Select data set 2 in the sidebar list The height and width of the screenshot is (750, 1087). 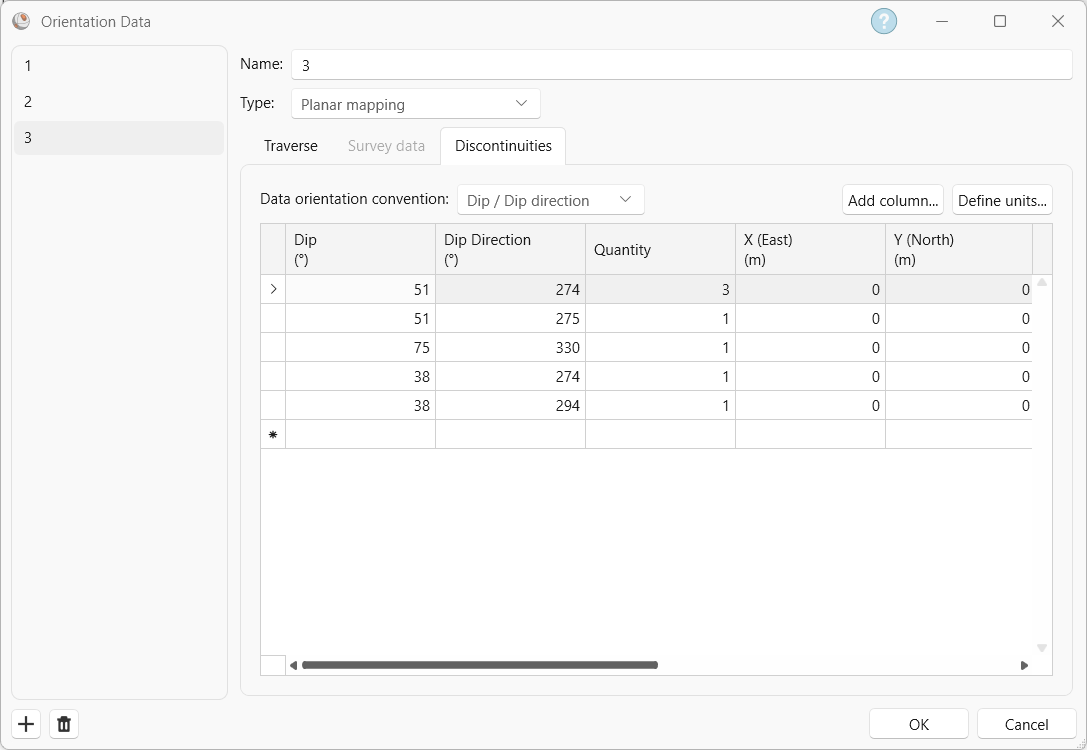pyautogui.click(x=118, y=102)
